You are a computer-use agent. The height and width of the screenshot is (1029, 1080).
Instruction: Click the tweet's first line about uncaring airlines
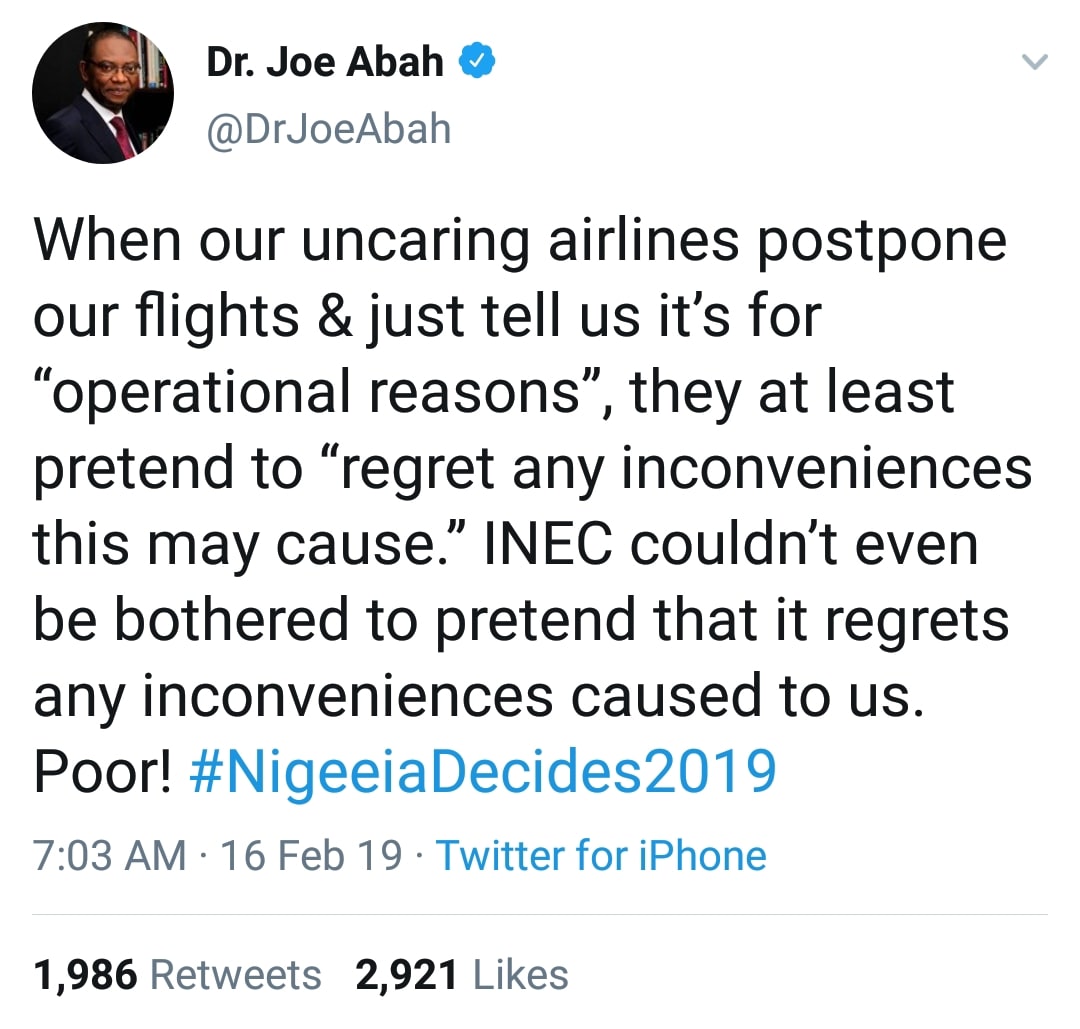pos(520,241)
